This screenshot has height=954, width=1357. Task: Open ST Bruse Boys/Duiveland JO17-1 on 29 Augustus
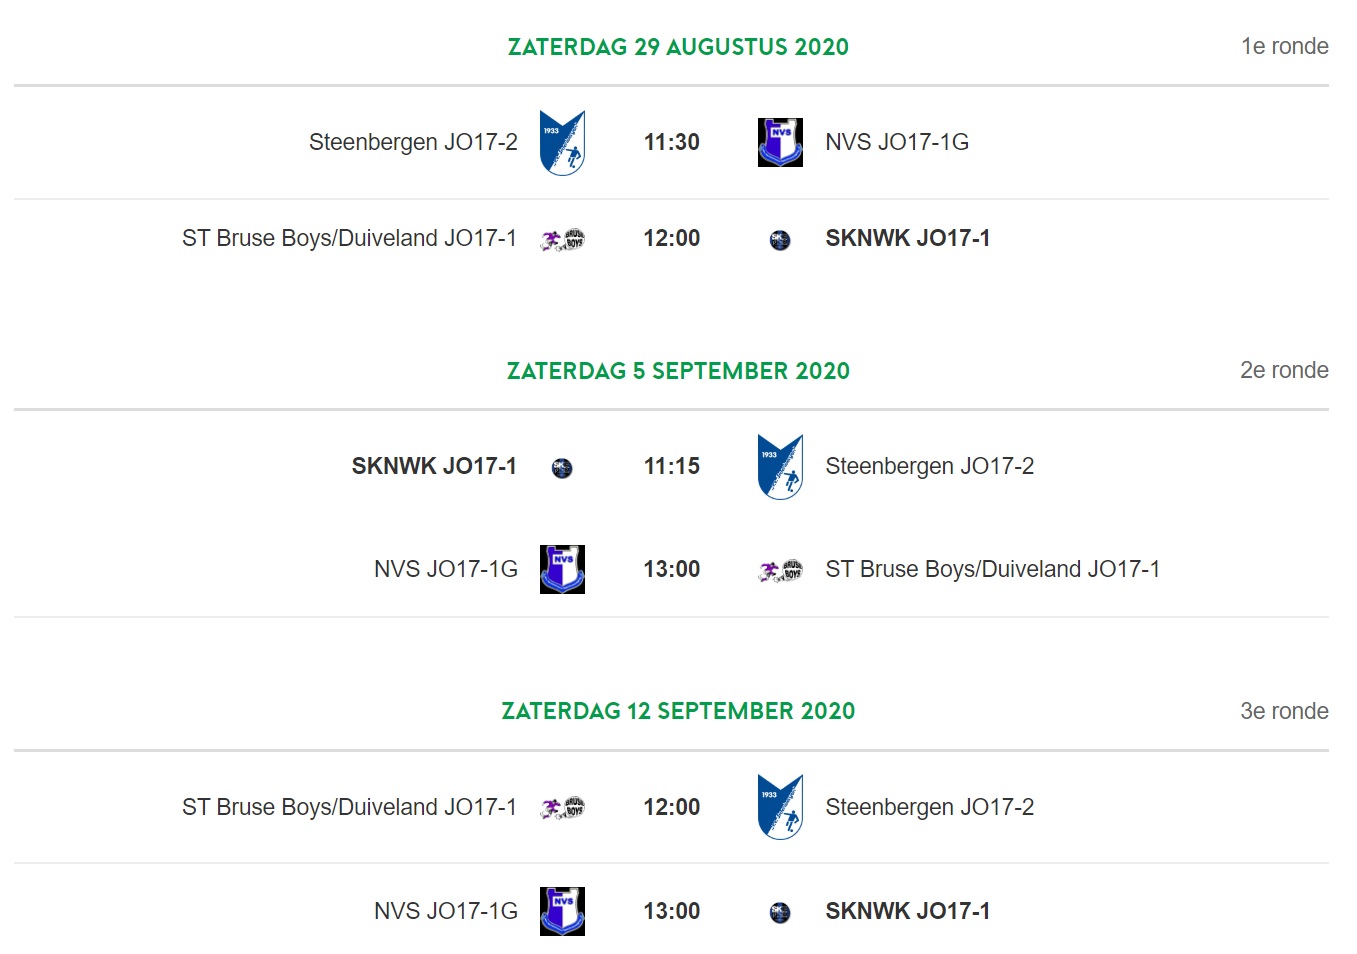pyautogui.click(x=349, y=238)
